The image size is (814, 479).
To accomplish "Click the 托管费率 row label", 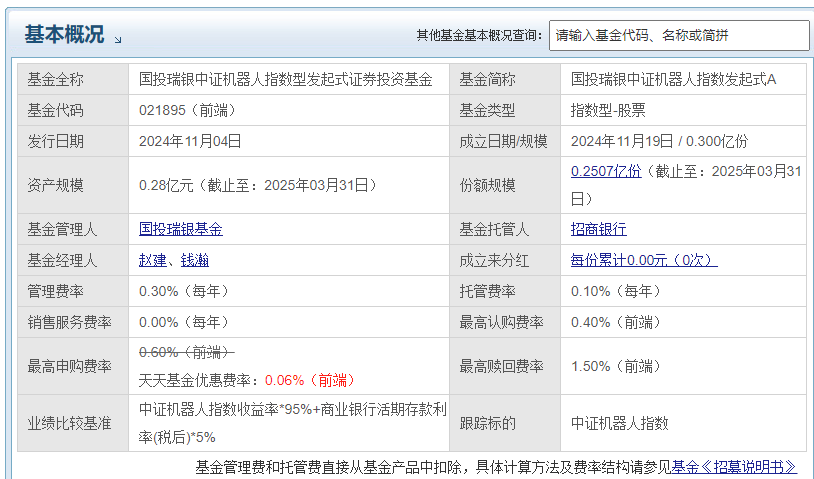I will point(487,291).
